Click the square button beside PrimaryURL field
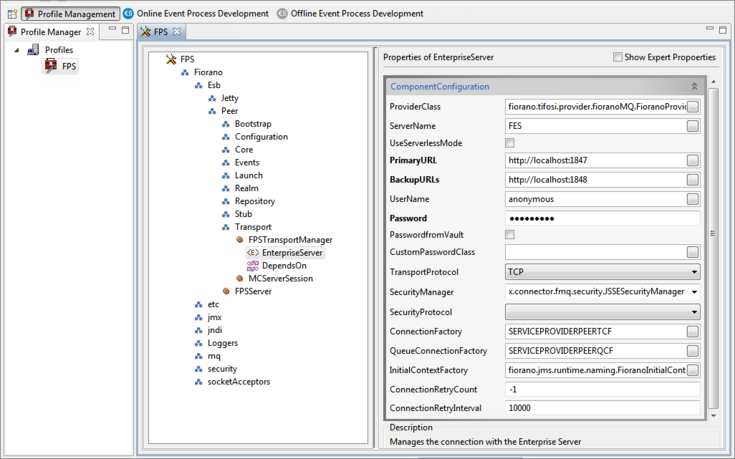735x459 pixels. (x=692, y=160)
